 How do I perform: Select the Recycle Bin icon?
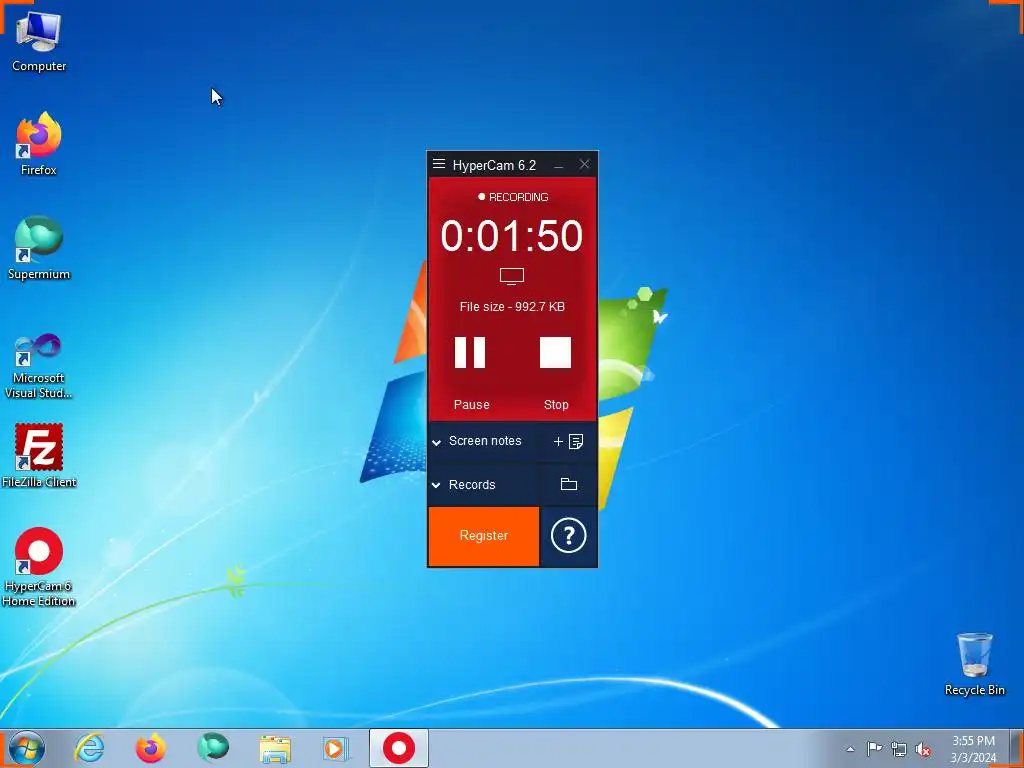pos(974,664)
